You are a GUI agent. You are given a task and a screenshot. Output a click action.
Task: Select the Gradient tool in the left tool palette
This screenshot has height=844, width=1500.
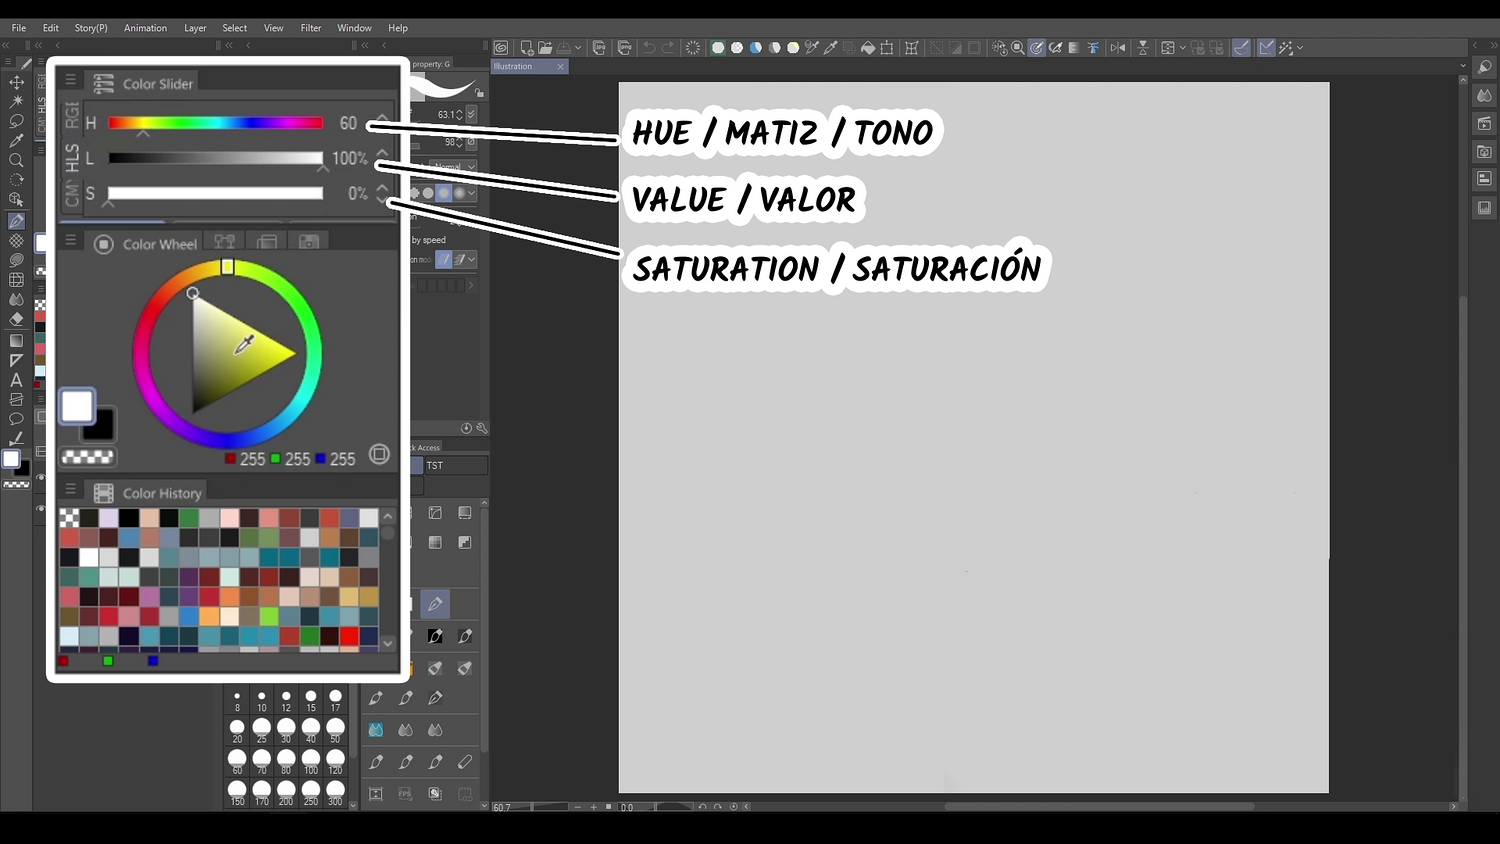click(x=16, y=341)
